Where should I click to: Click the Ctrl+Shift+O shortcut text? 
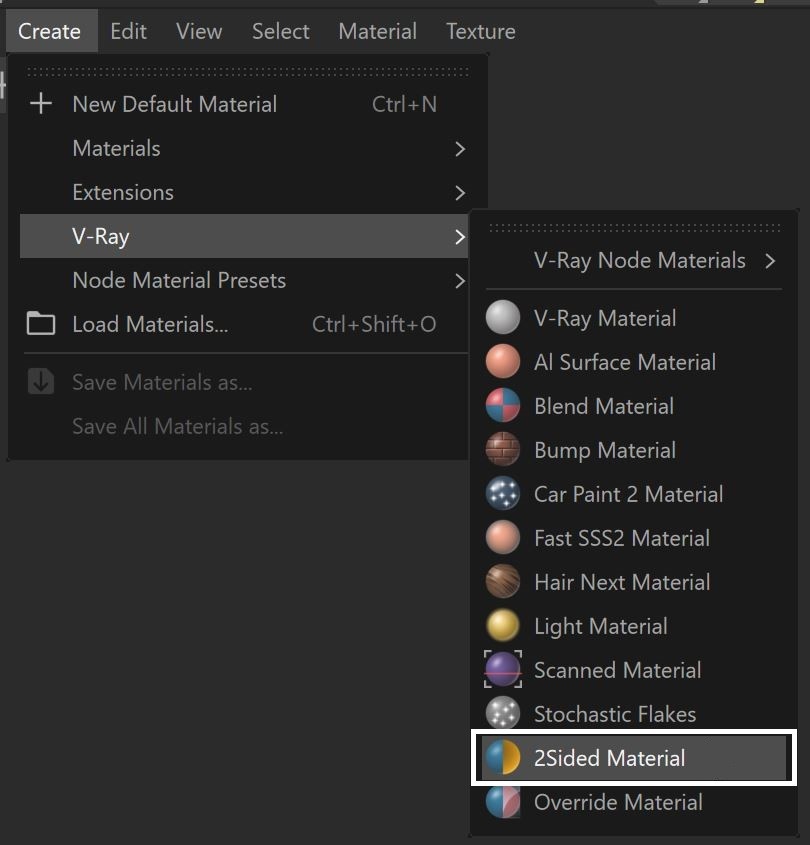[374, 324]
